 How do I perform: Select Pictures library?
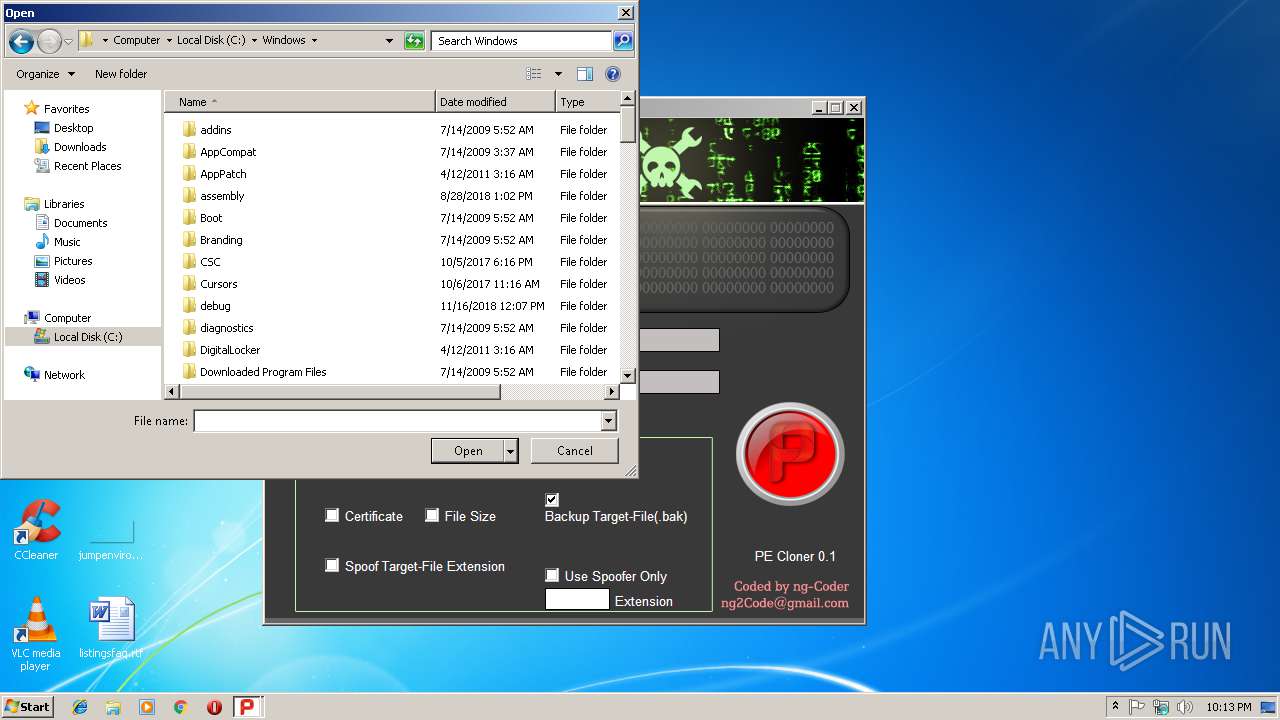(x=73, y=261)
